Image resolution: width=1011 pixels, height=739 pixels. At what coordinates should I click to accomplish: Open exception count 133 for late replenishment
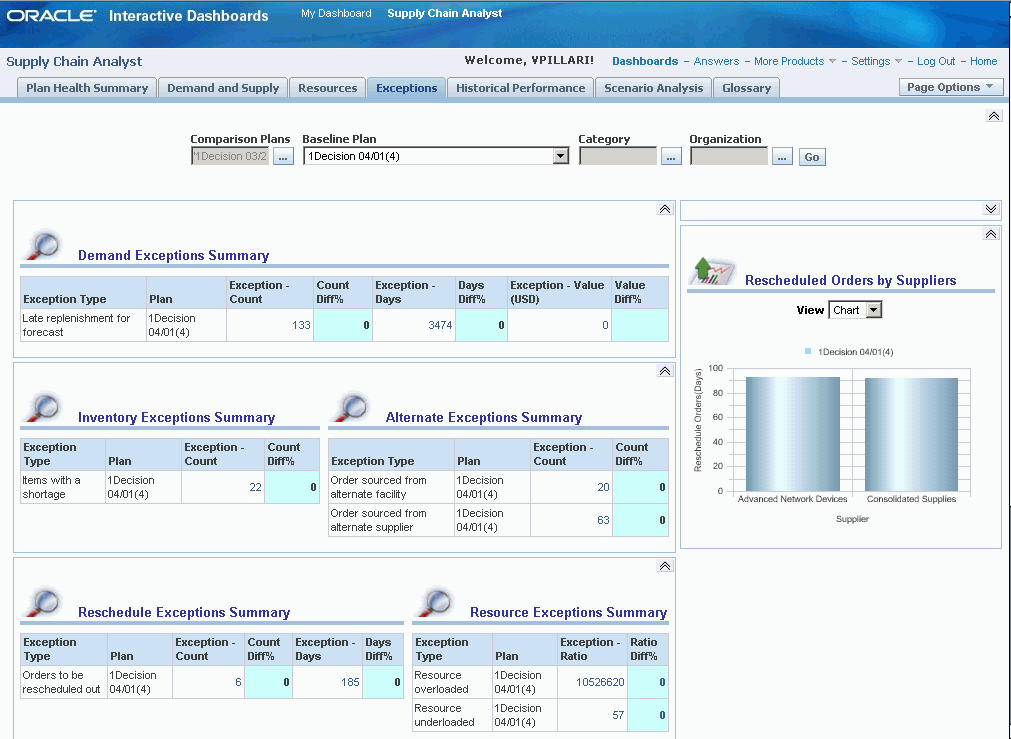pyautogui.click(x=301, y=325)
